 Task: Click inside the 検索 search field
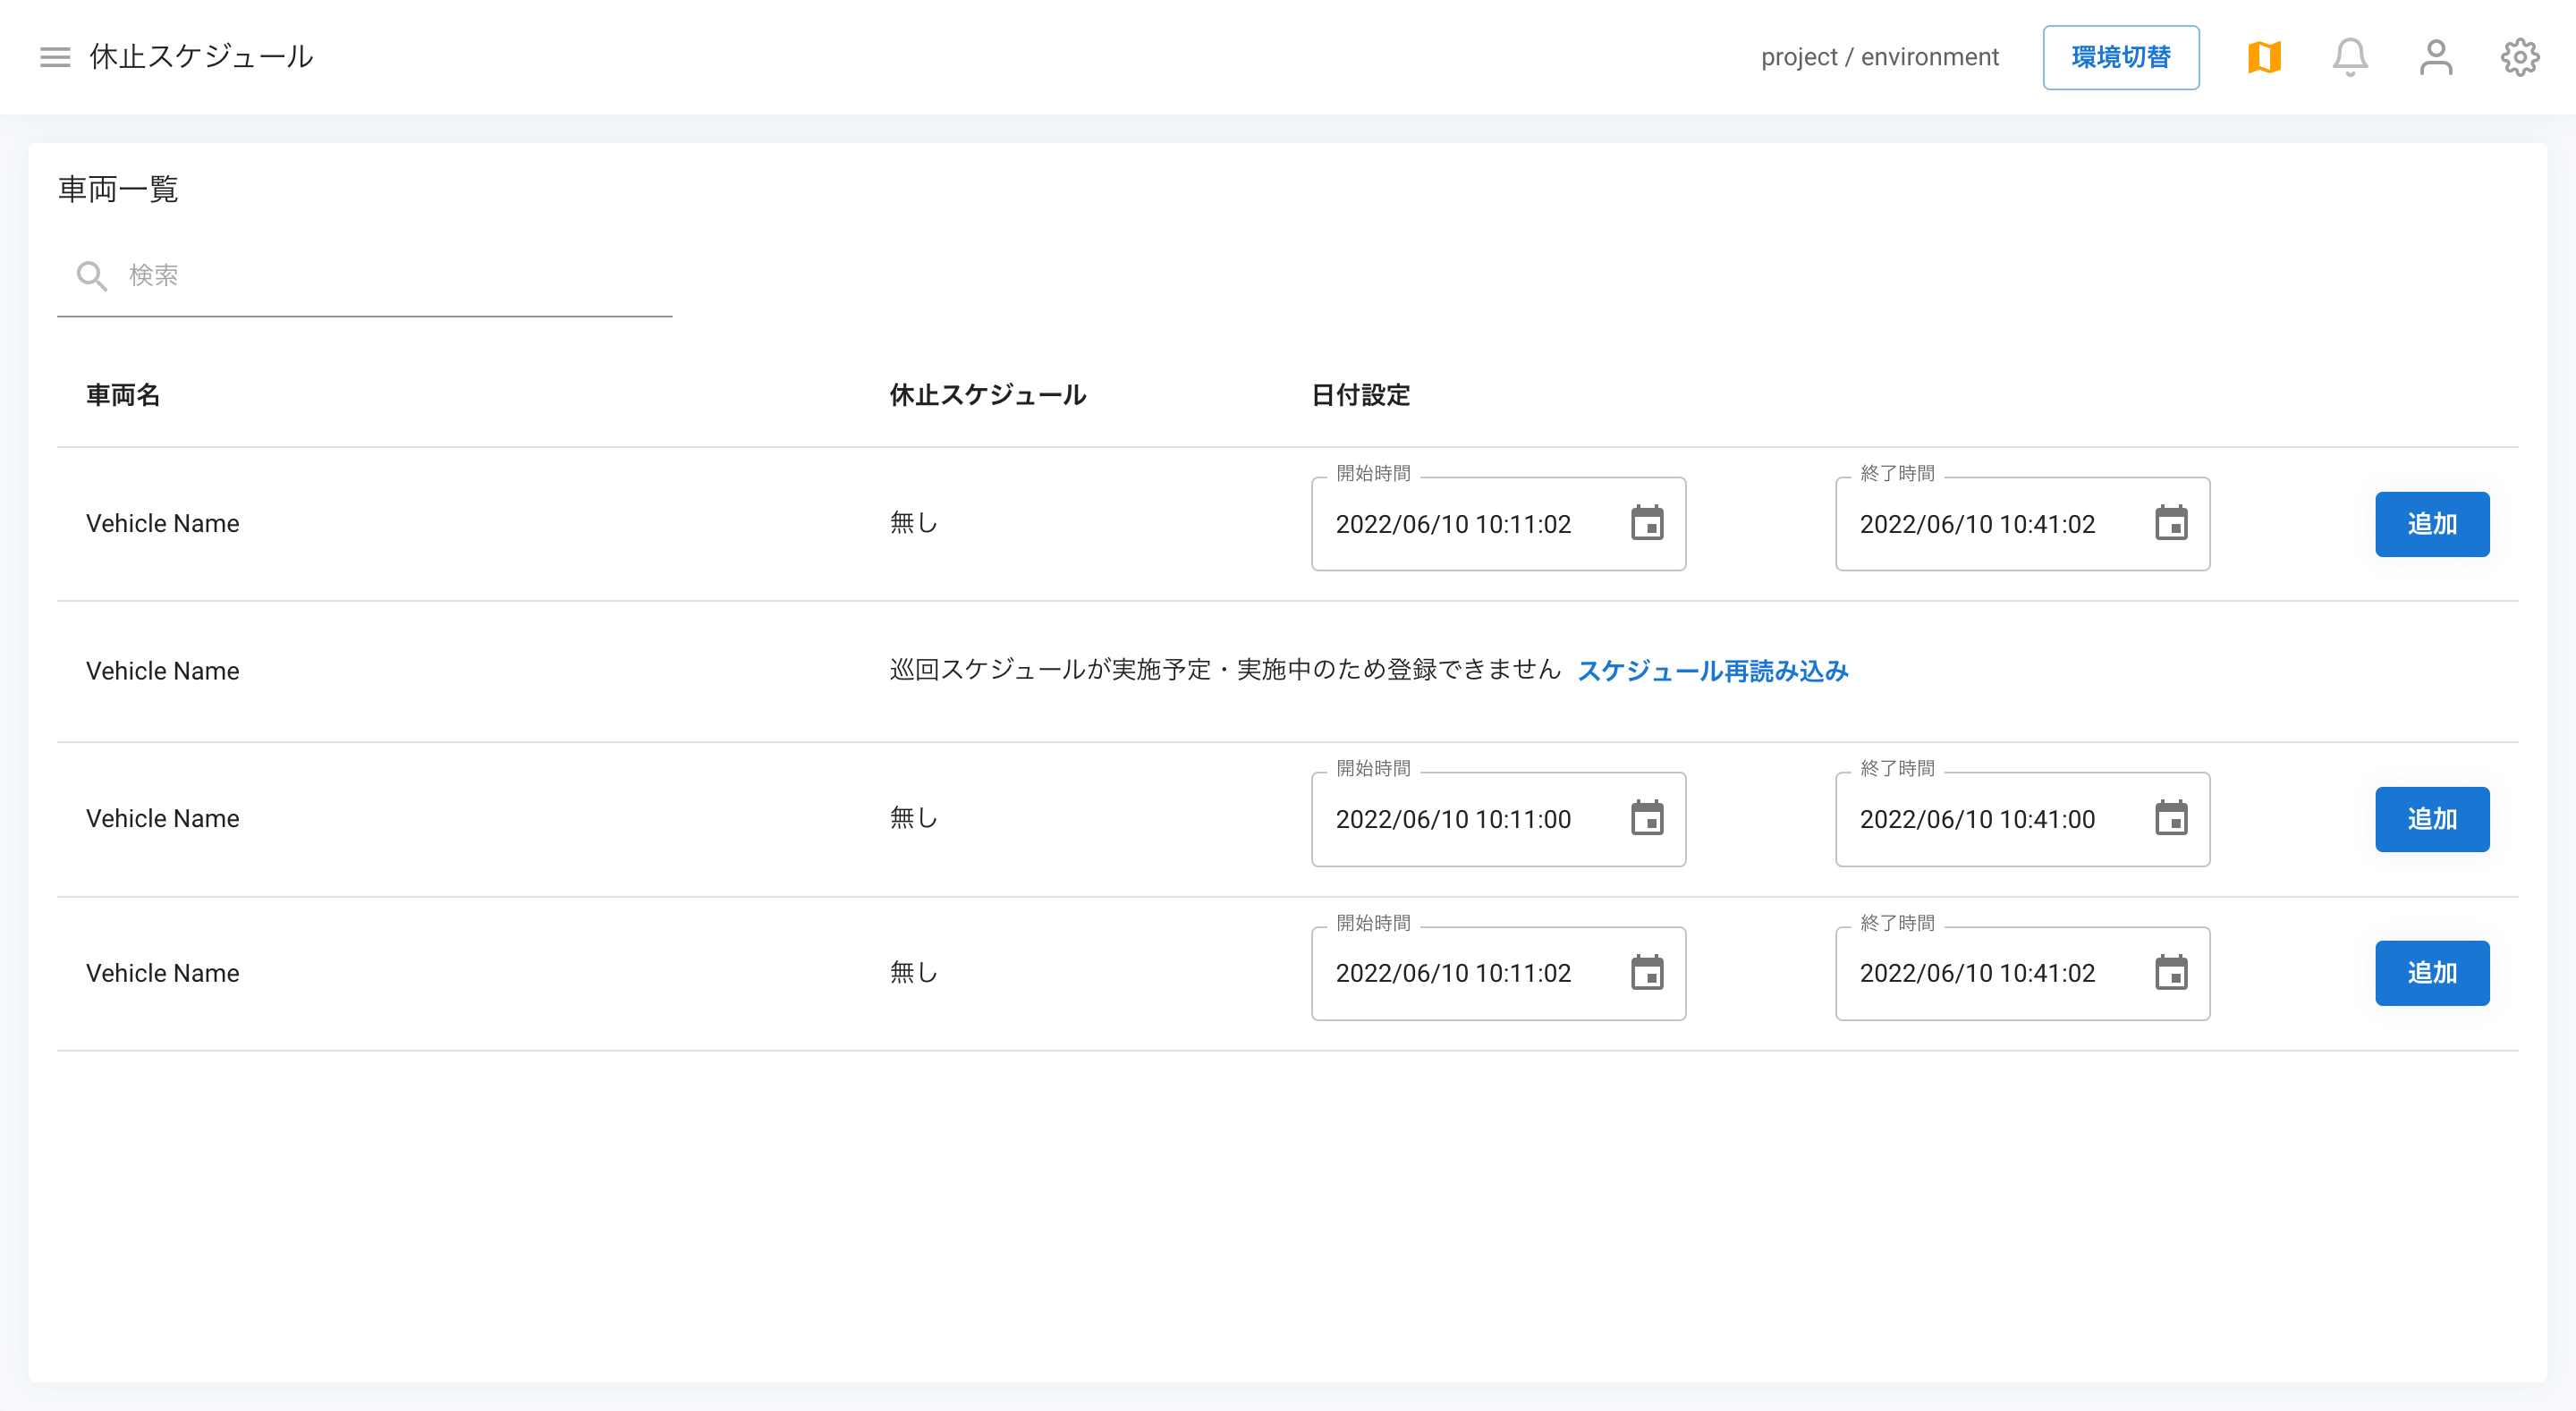point(300,276)
